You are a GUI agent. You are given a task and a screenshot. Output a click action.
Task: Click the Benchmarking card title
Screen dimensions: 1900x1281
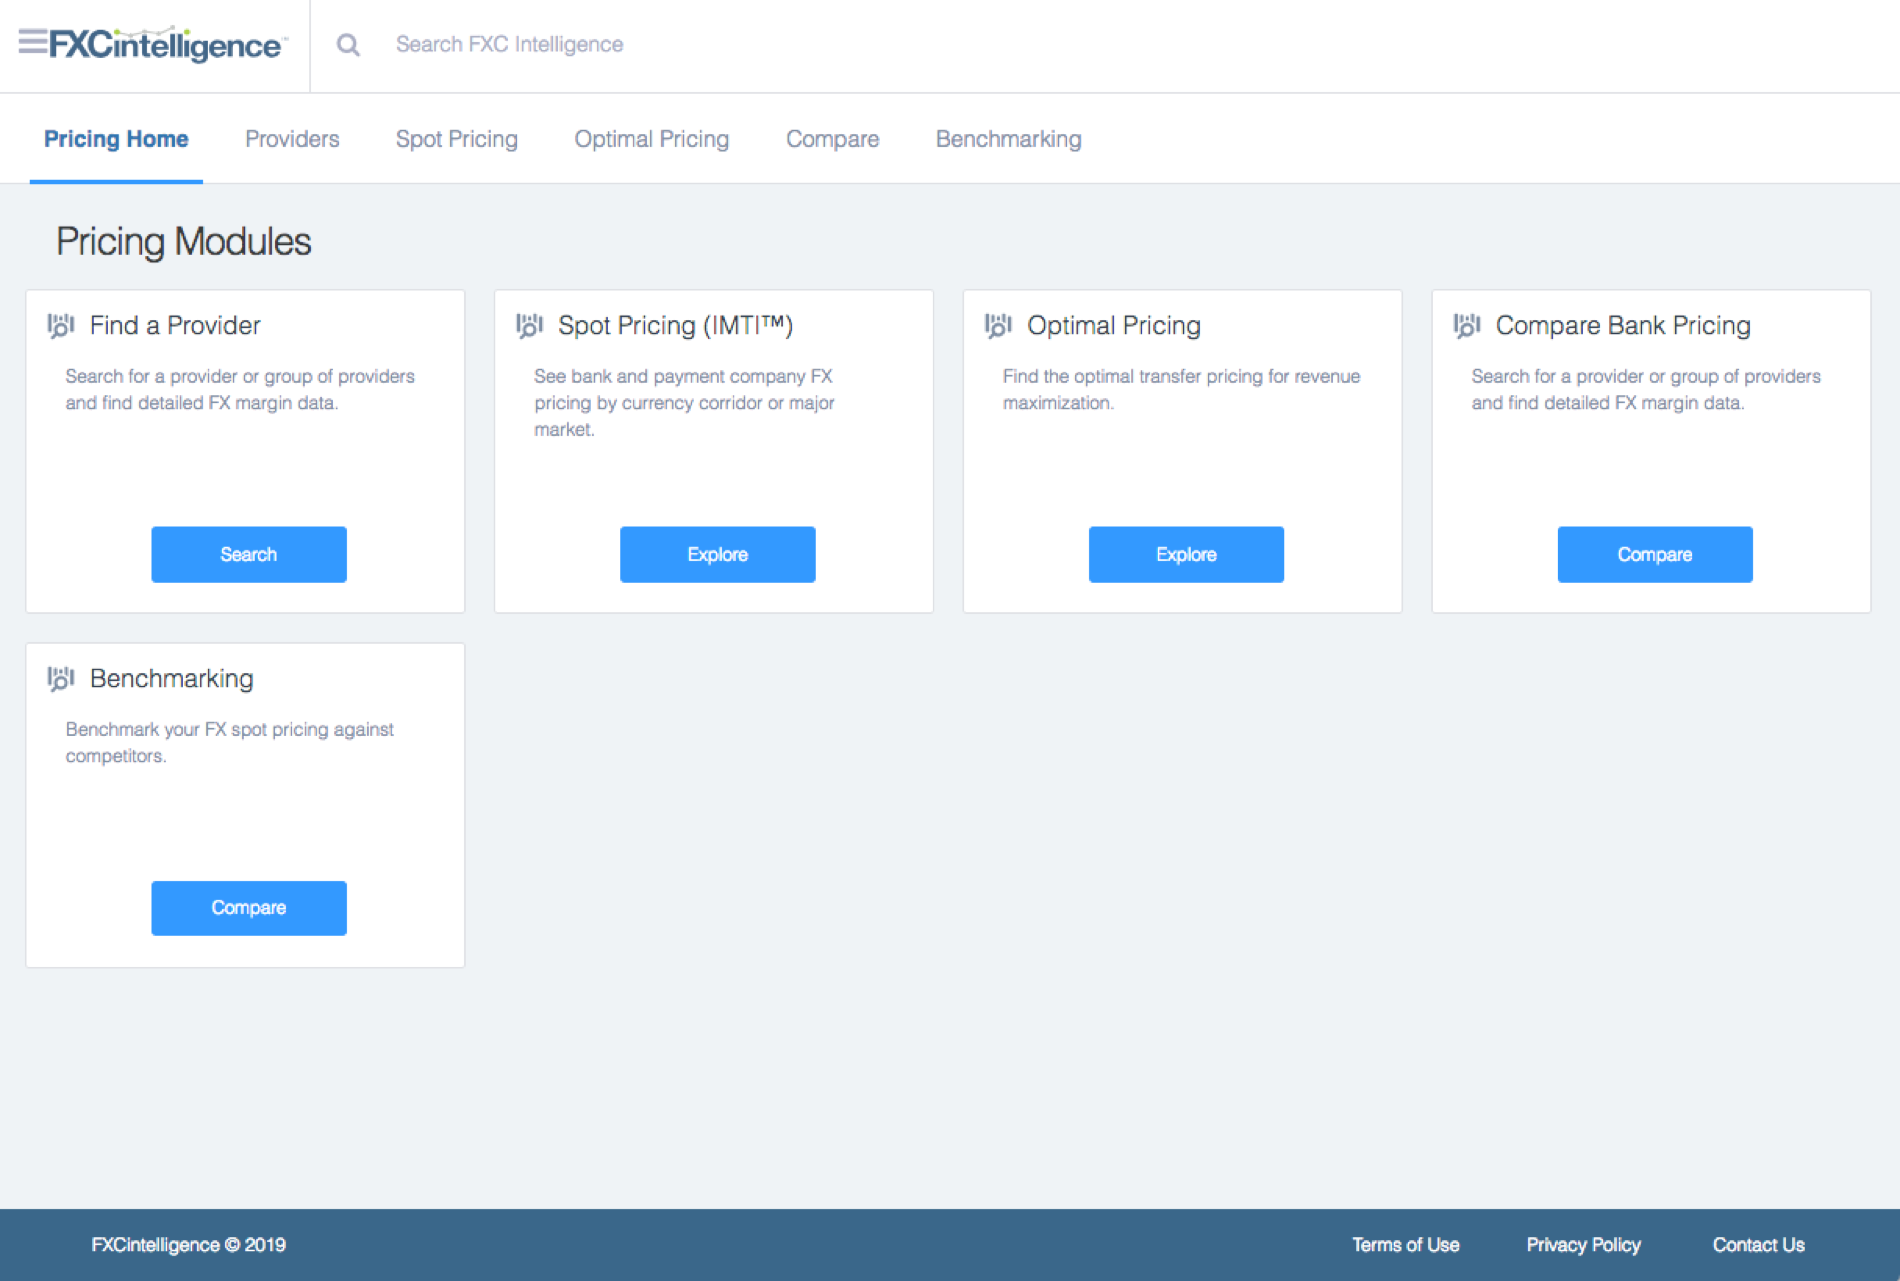172,678
